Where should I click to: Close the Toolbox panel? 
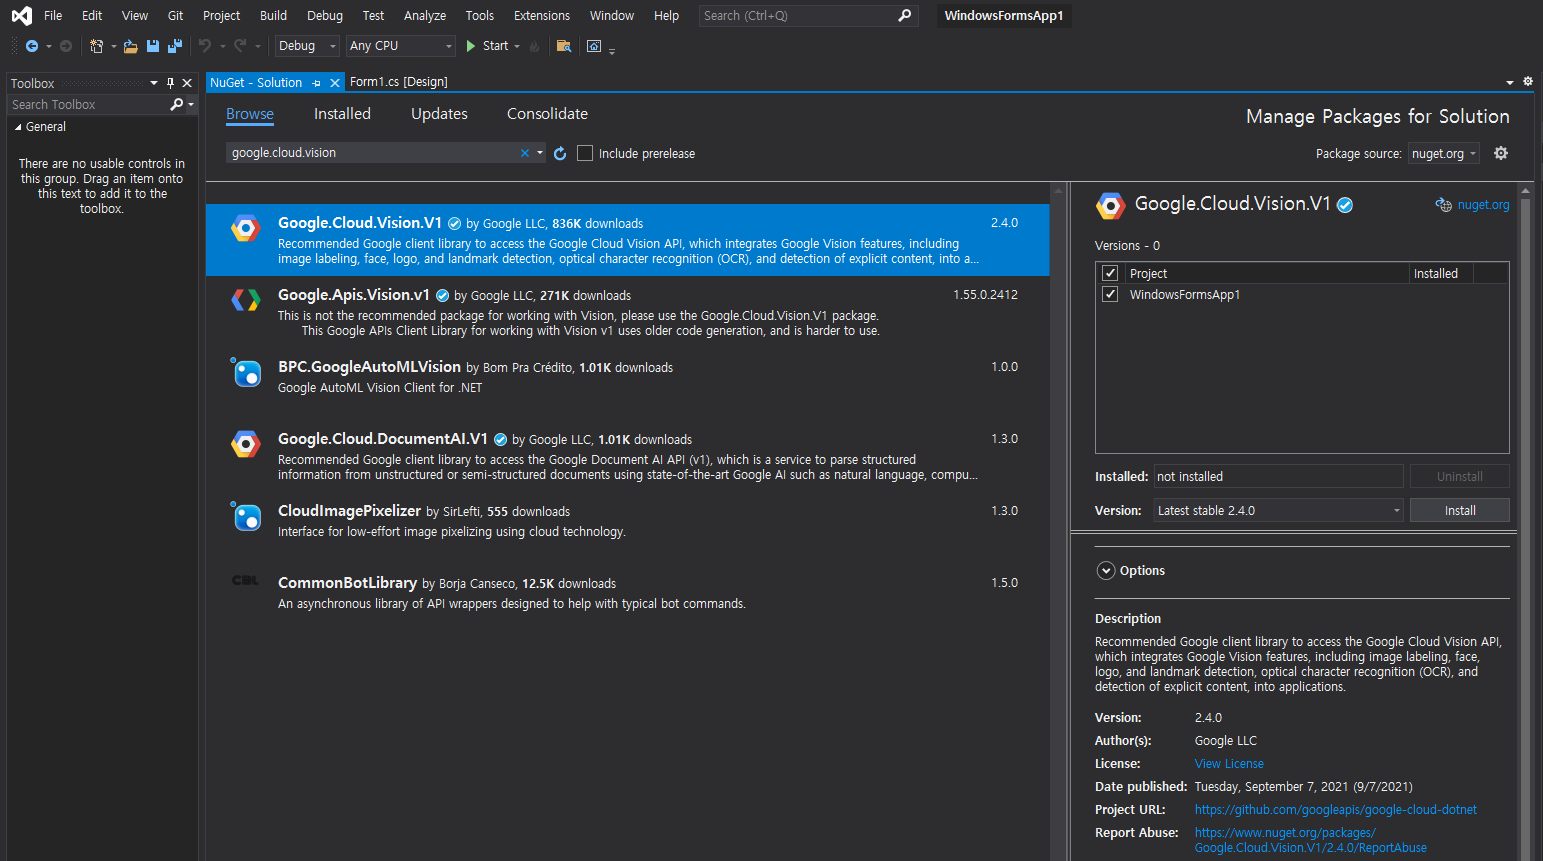point(187,83)
